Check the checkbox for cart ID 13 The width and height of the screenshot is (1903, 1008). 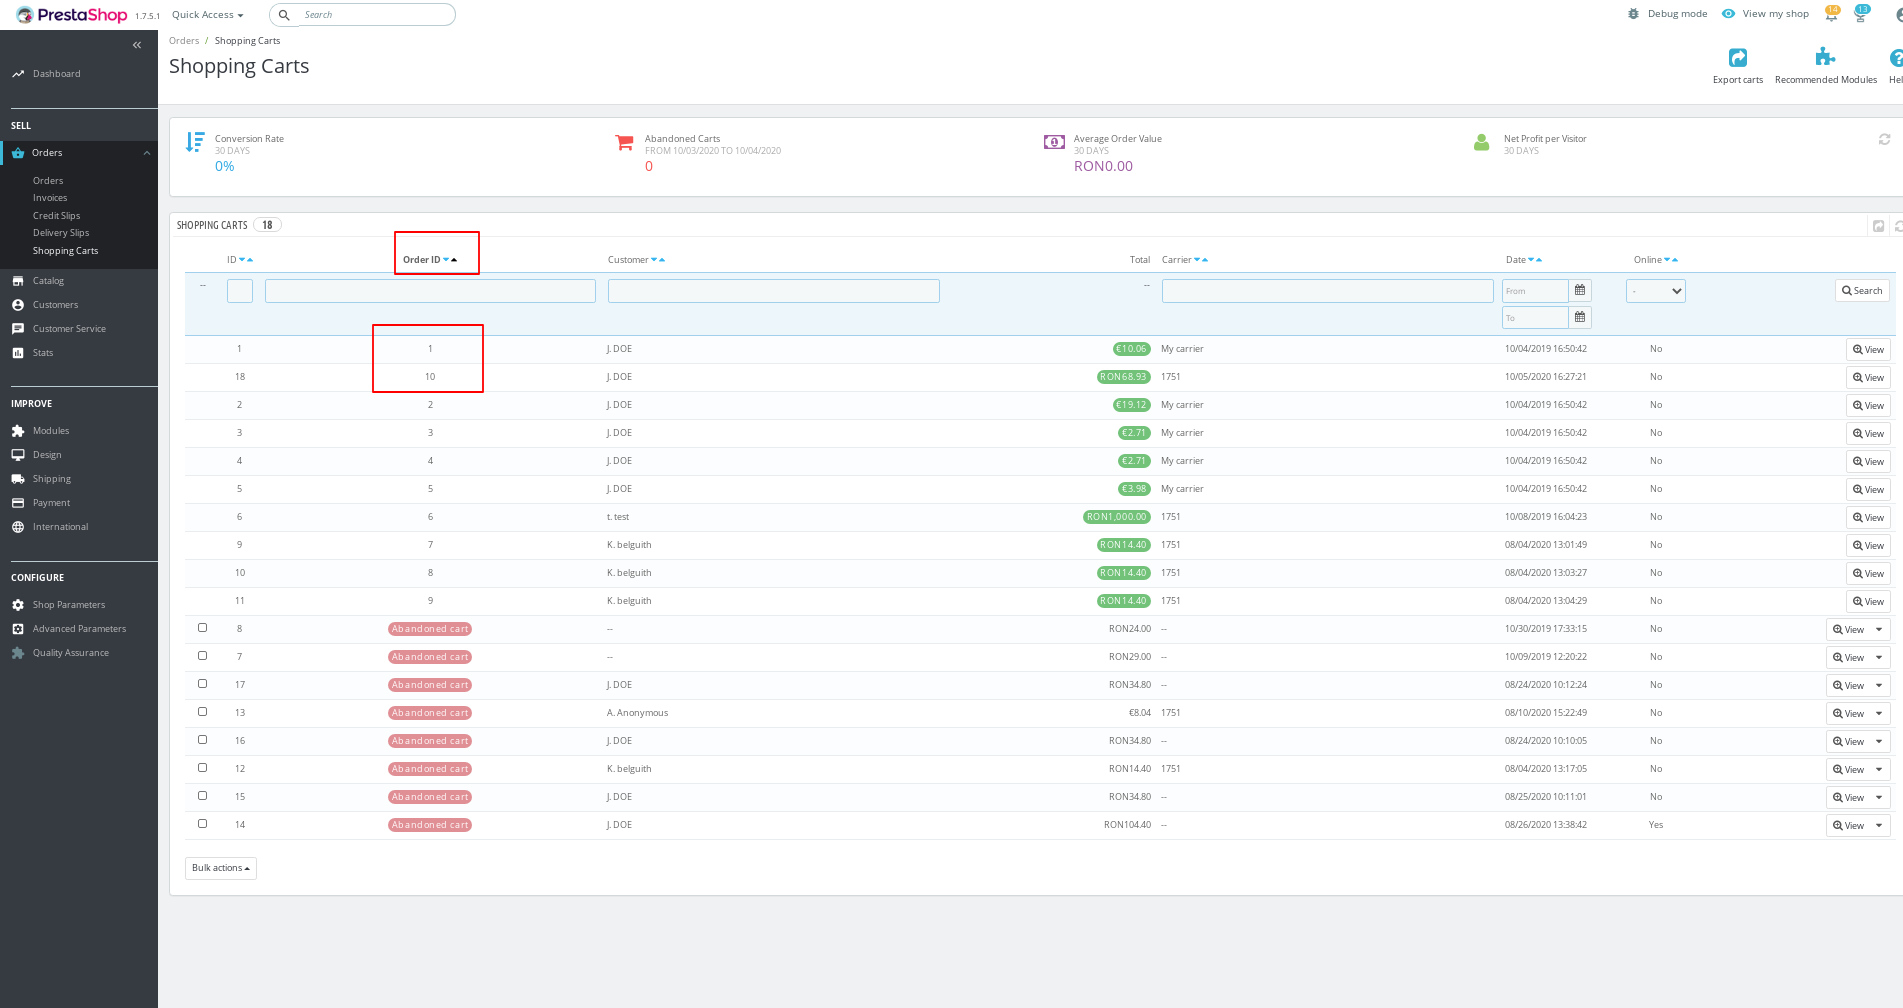(202, 712)
